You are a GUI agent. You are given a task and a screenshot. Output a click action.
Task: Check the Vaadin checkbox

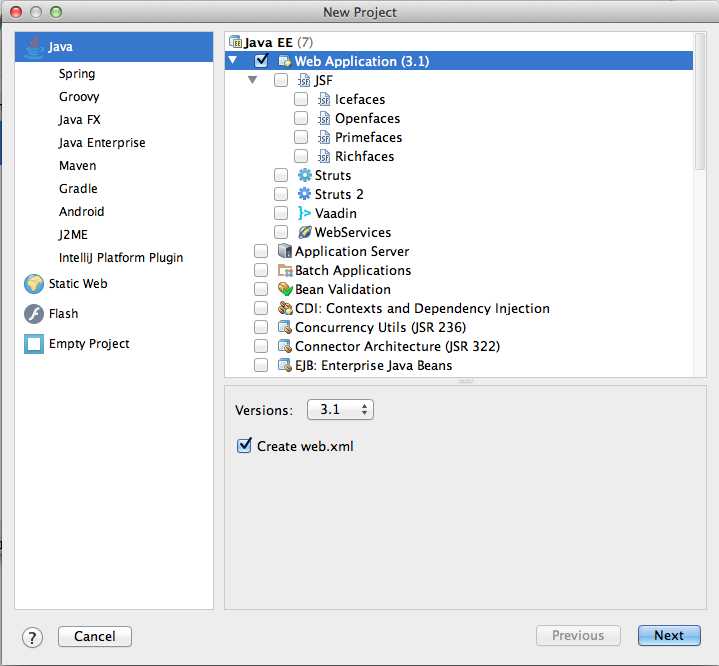coord(281,213)
